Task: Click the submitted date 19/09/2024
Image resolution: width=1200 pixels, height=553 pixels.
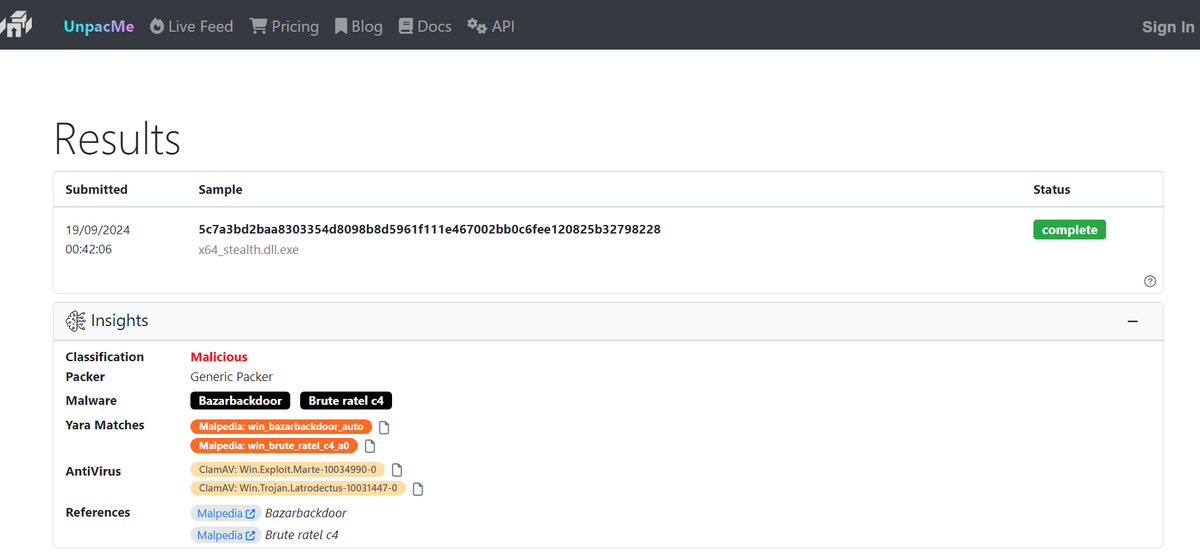Action: 98,229
